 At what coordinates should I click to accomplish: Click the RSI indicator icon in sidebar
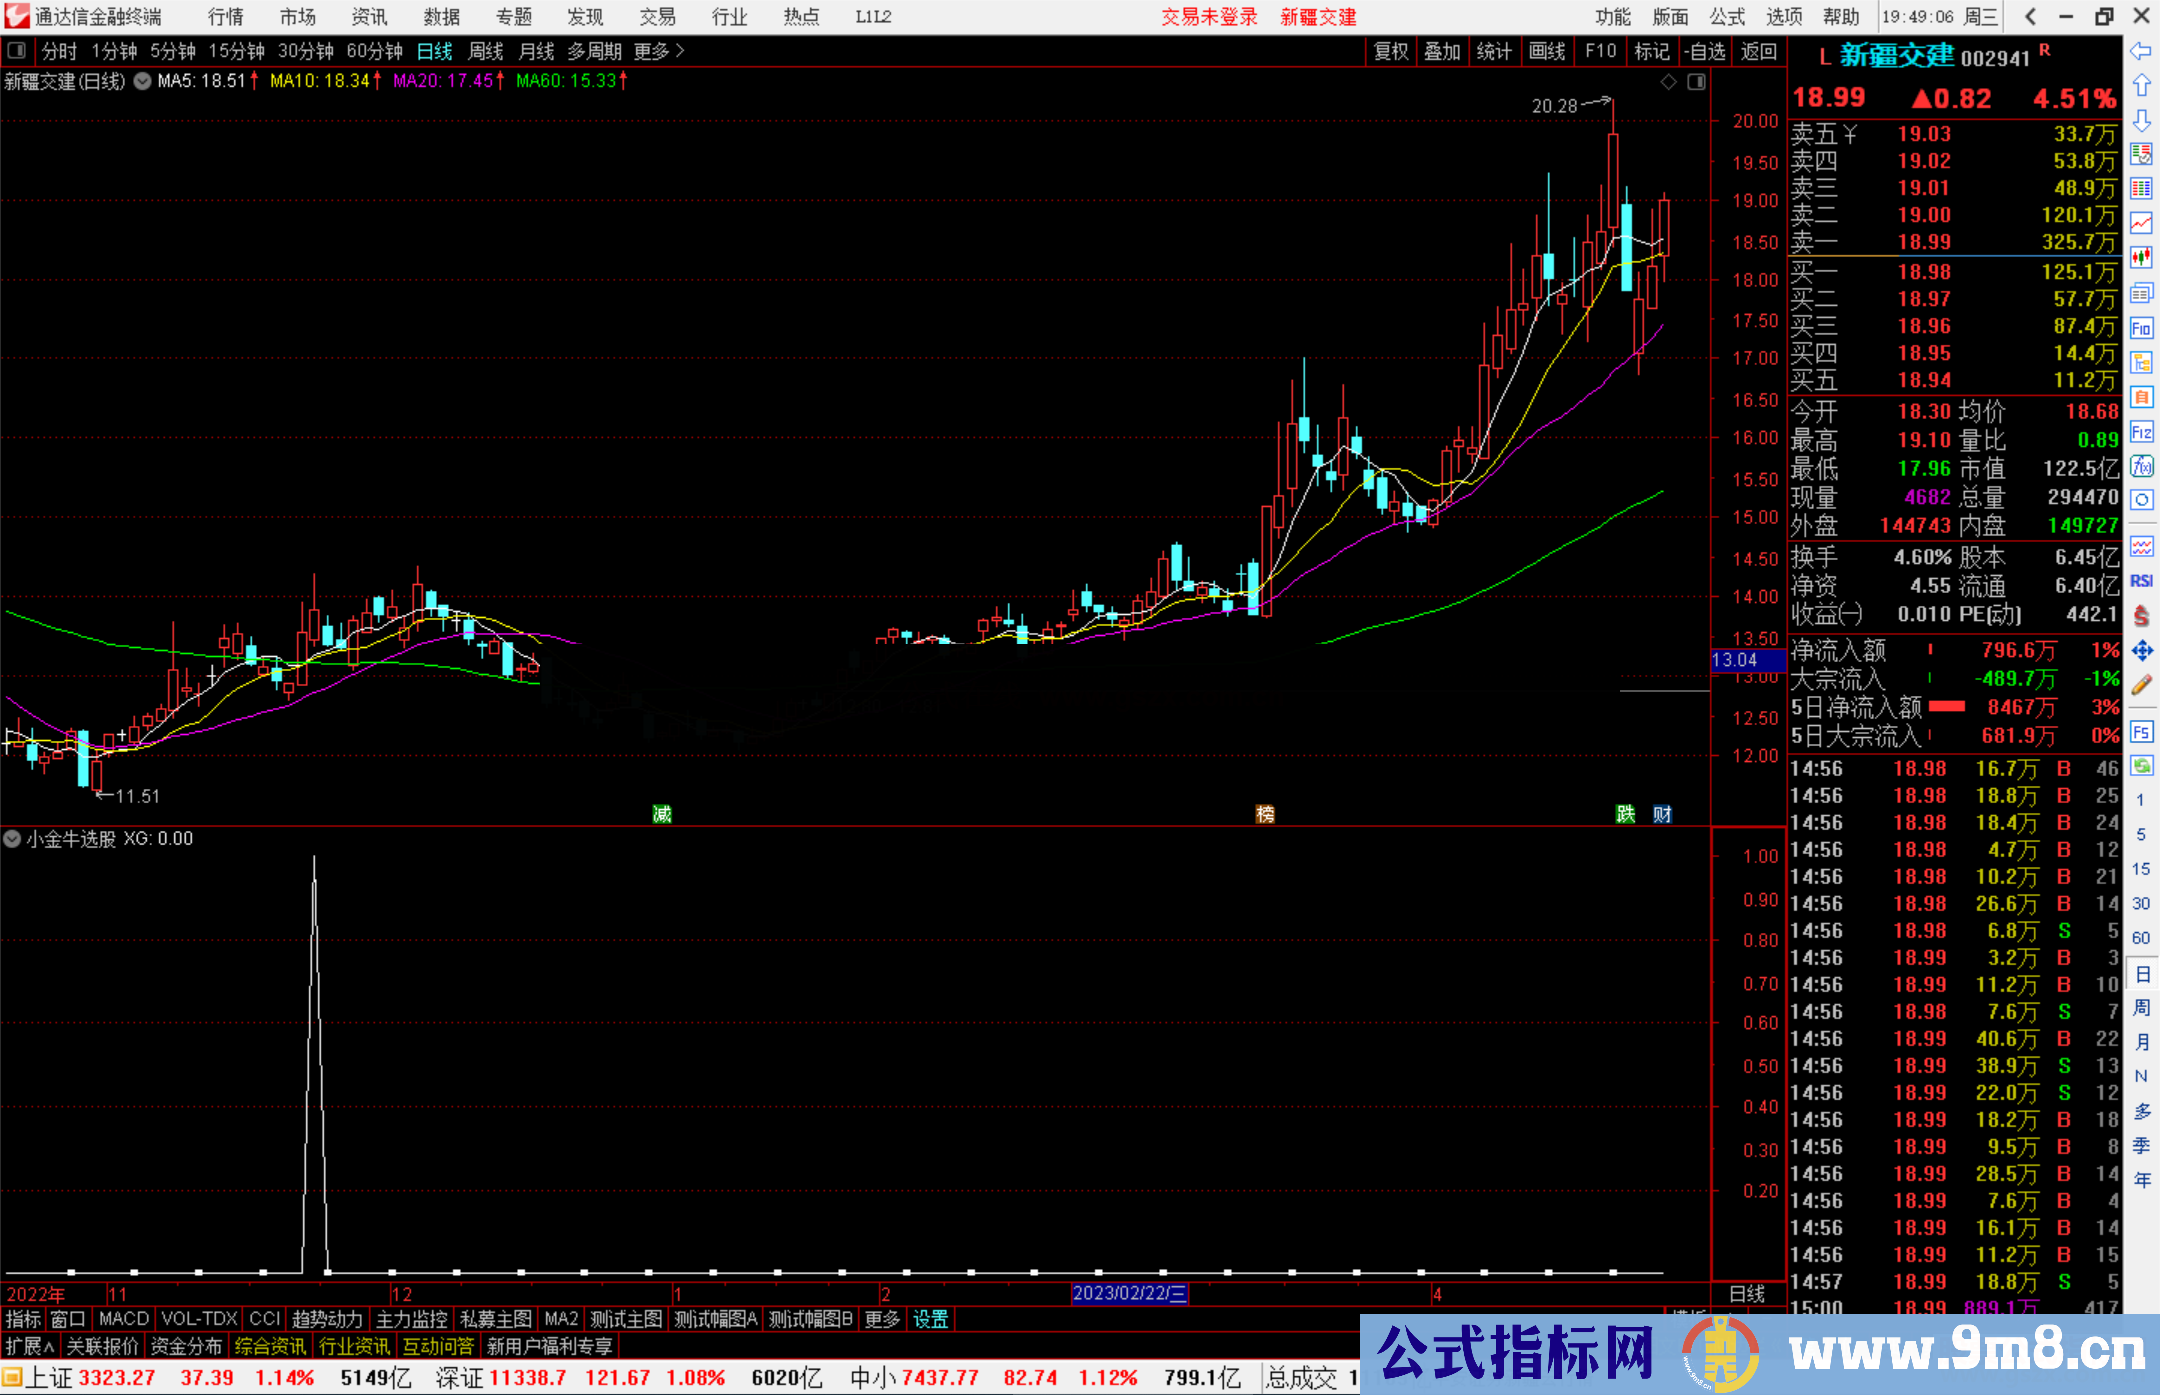[x=2141, y=581]
